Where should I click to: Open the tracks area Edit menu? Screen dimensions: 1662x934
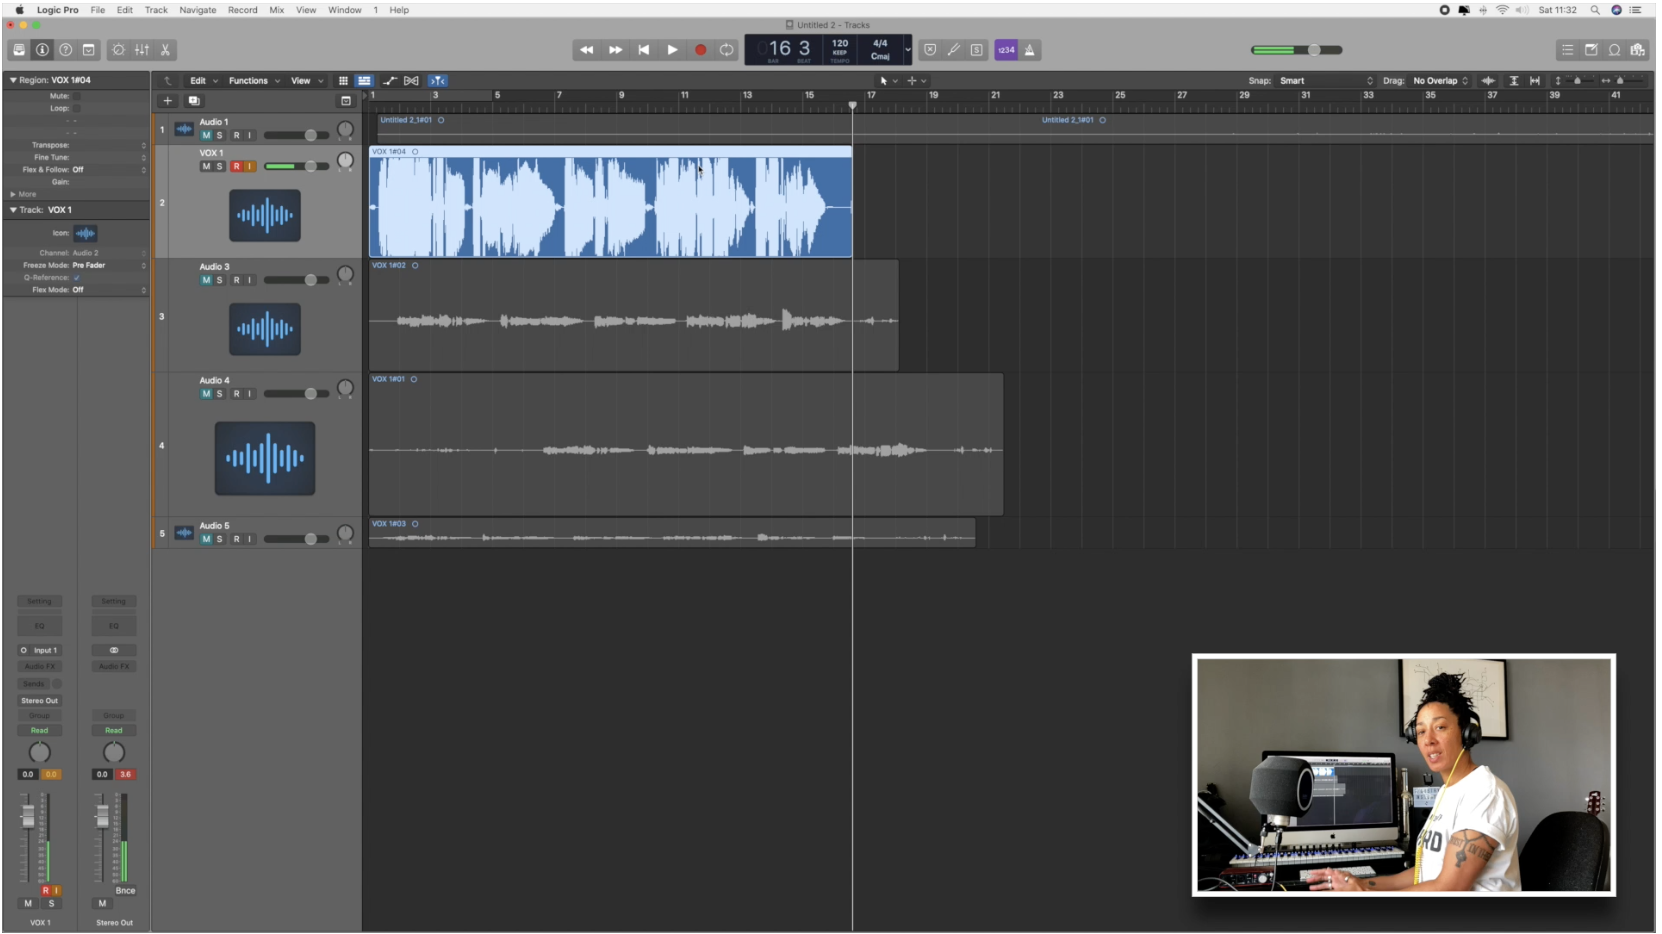(x=203, y=81)
